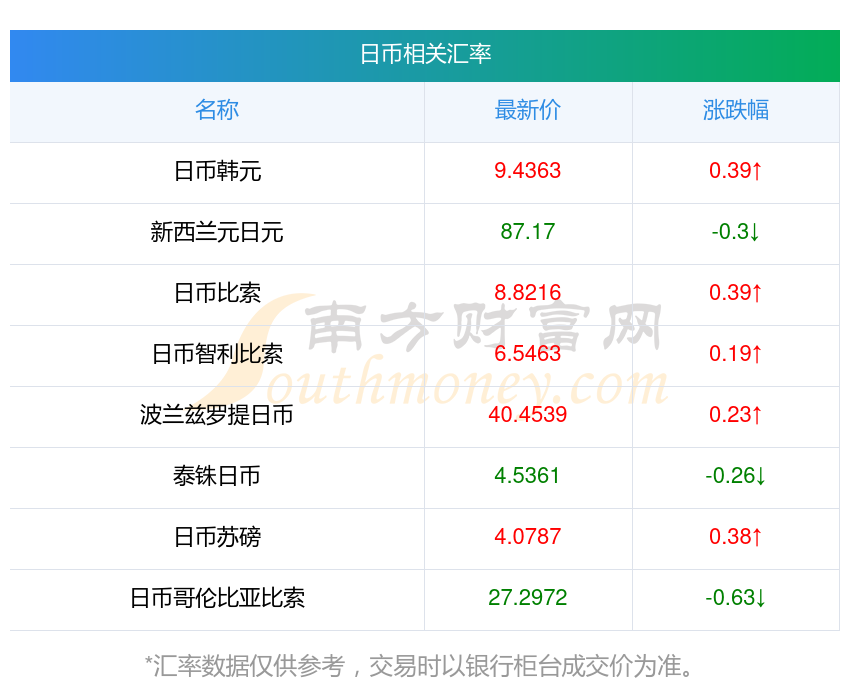Click the price 9.4363
This screenshot has height=698, width=850.
pos(527,171)
